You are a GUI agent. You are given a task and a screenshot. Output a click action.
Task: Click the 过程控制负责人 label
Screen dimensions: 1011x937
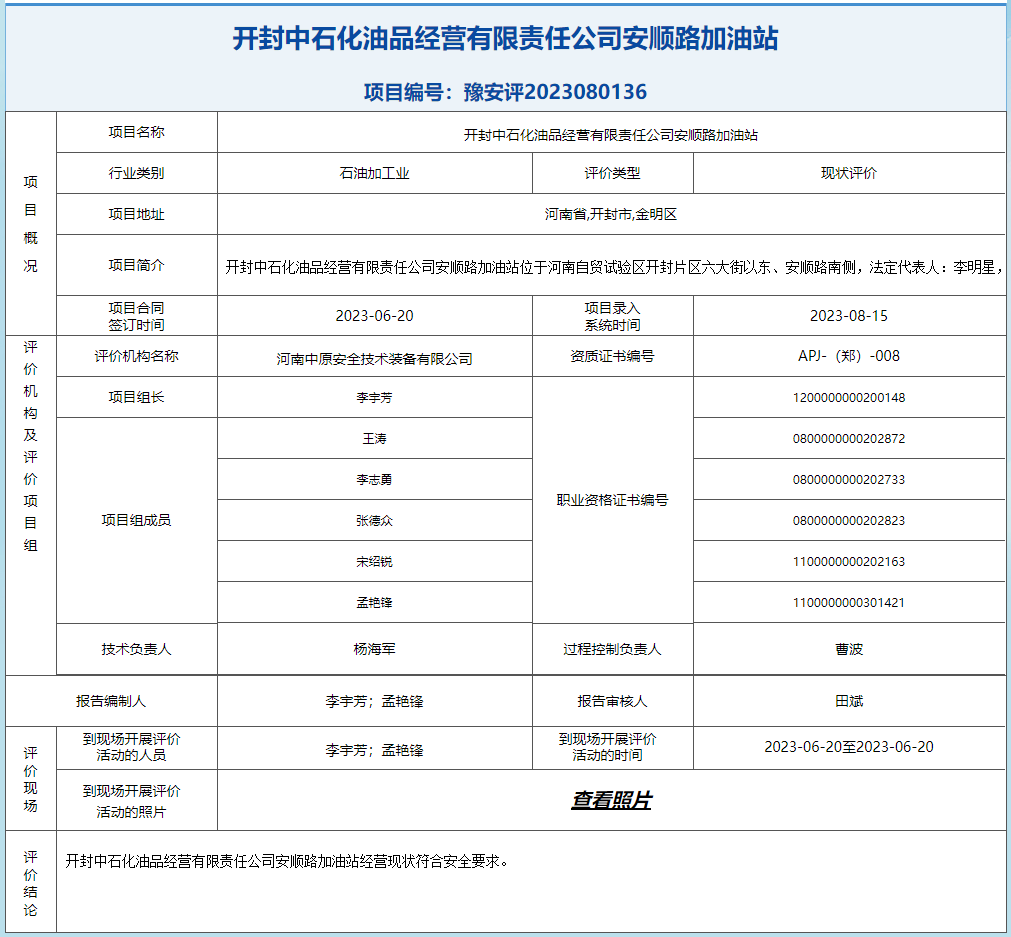coord(613,649)
